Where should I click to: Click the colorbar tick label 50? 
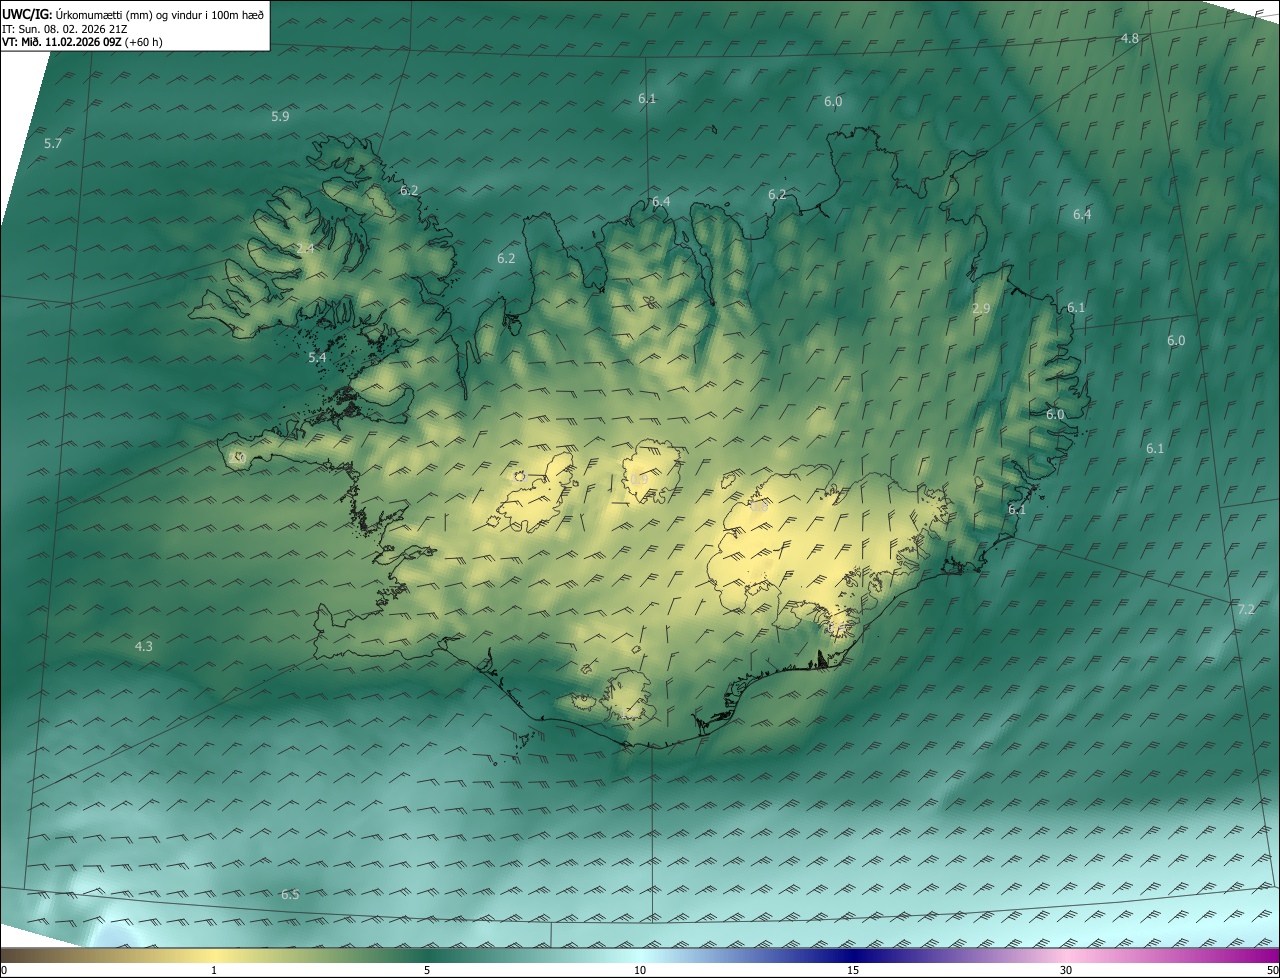point(1271,970)
